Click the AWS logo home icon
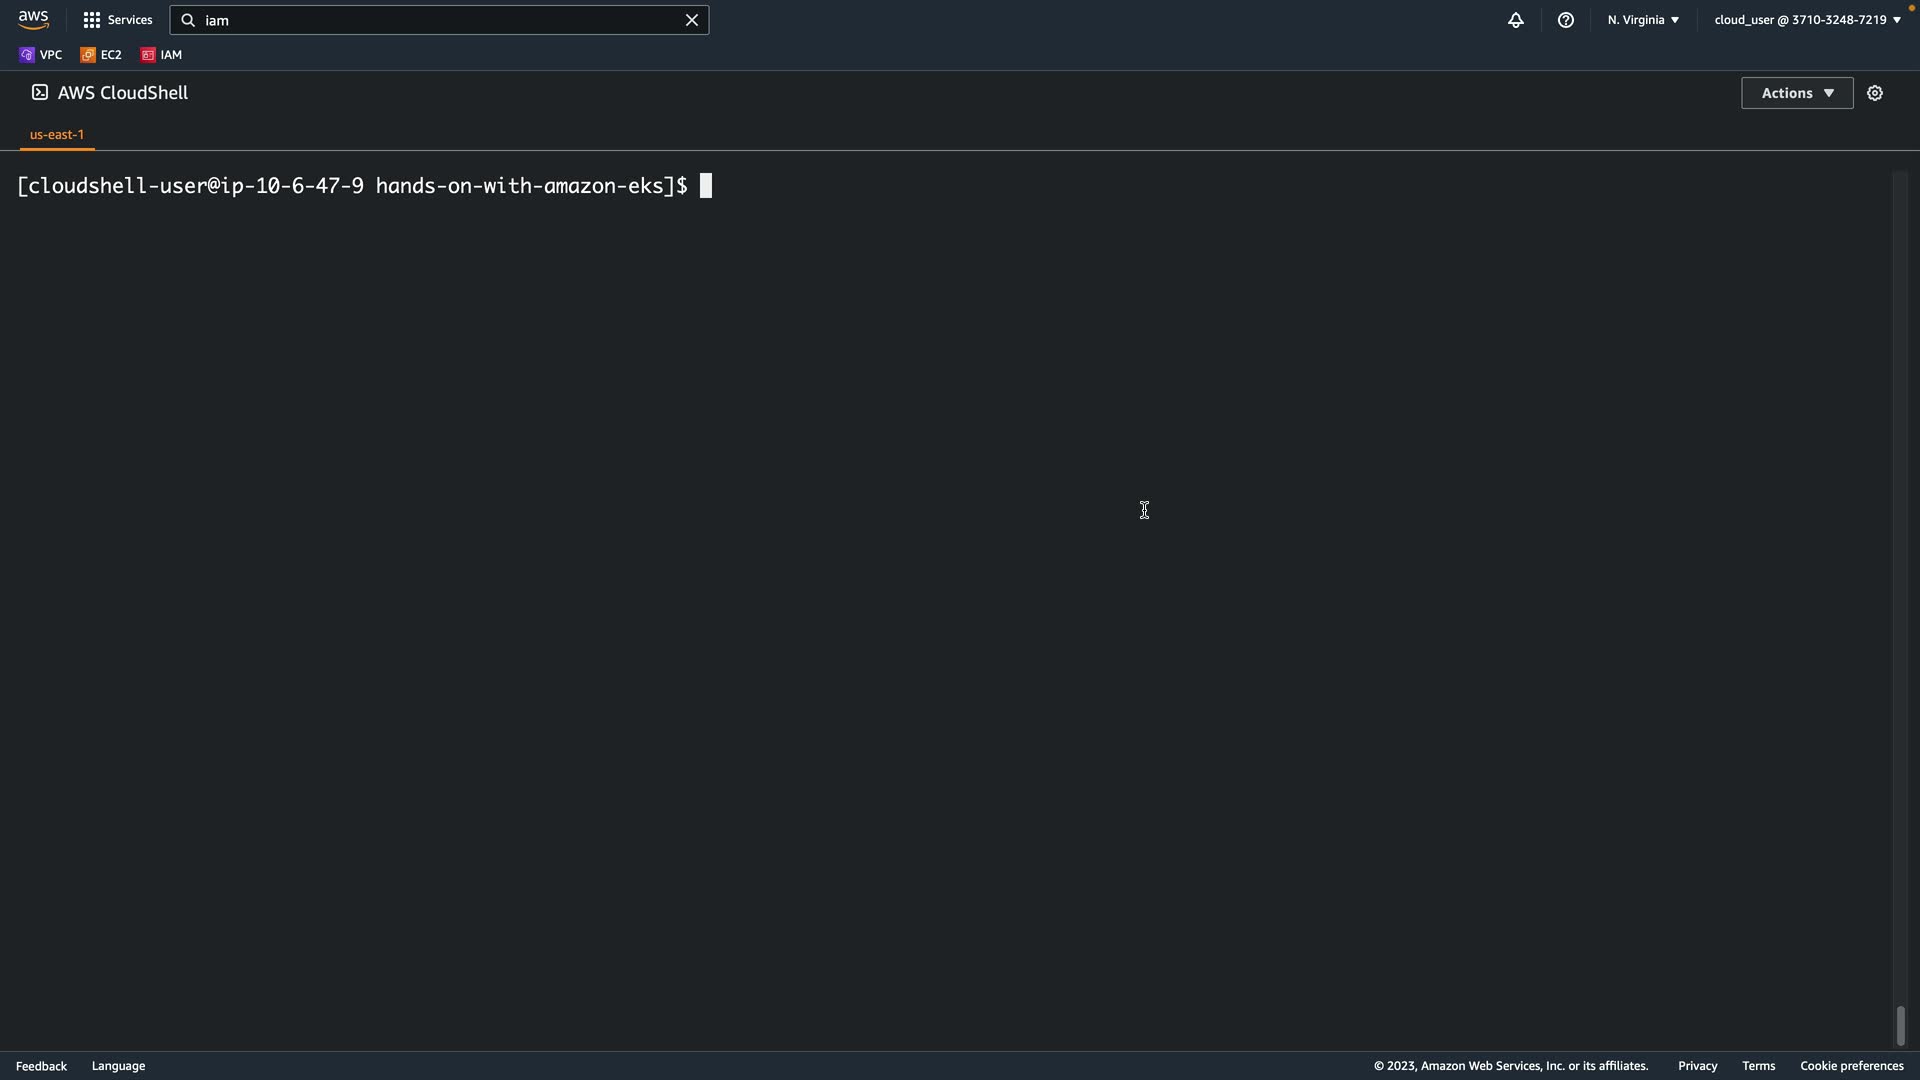This screenshot has width=1920, height=1080. point(33,20)
